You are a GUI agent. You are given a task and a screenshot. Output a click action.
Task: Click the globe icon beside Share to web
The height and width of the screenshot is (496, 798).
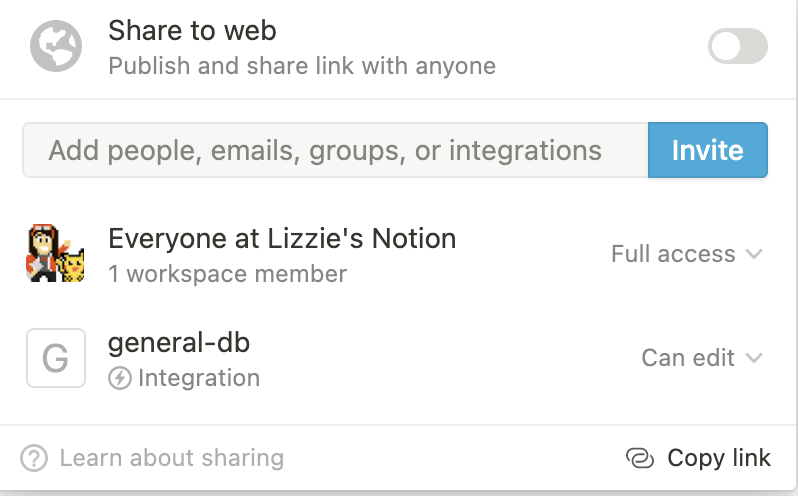[55, 46]
